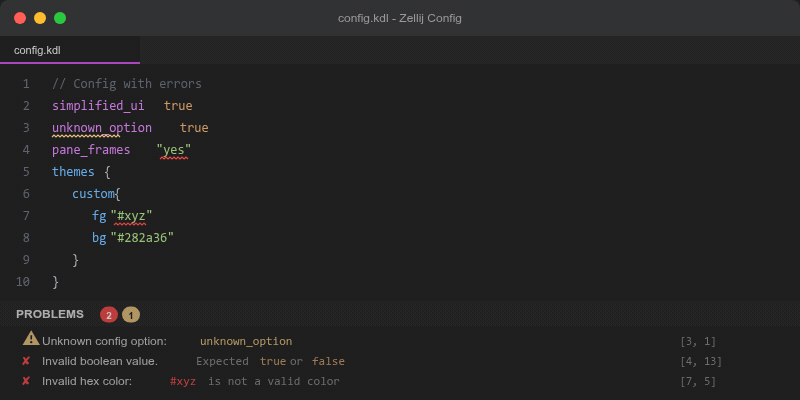Click the red error count badge showing 2
This screenshot has width=800, height=400.
109,315
